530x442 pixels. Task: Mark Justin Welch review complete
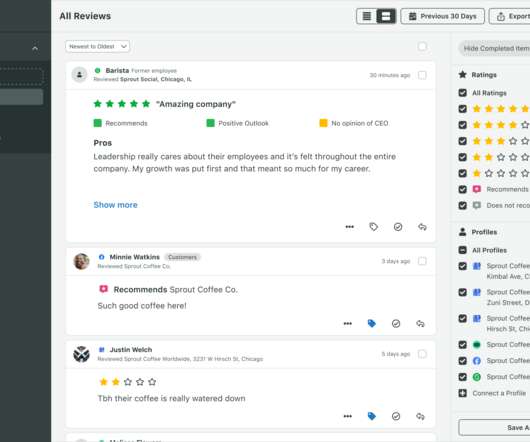click(396, 416)
